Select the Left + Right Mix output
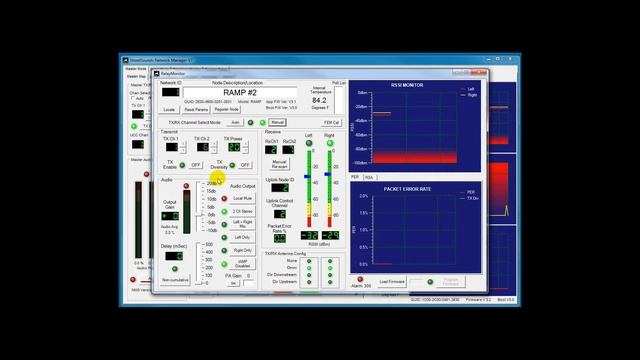640x360 pixels. point(242,224)
